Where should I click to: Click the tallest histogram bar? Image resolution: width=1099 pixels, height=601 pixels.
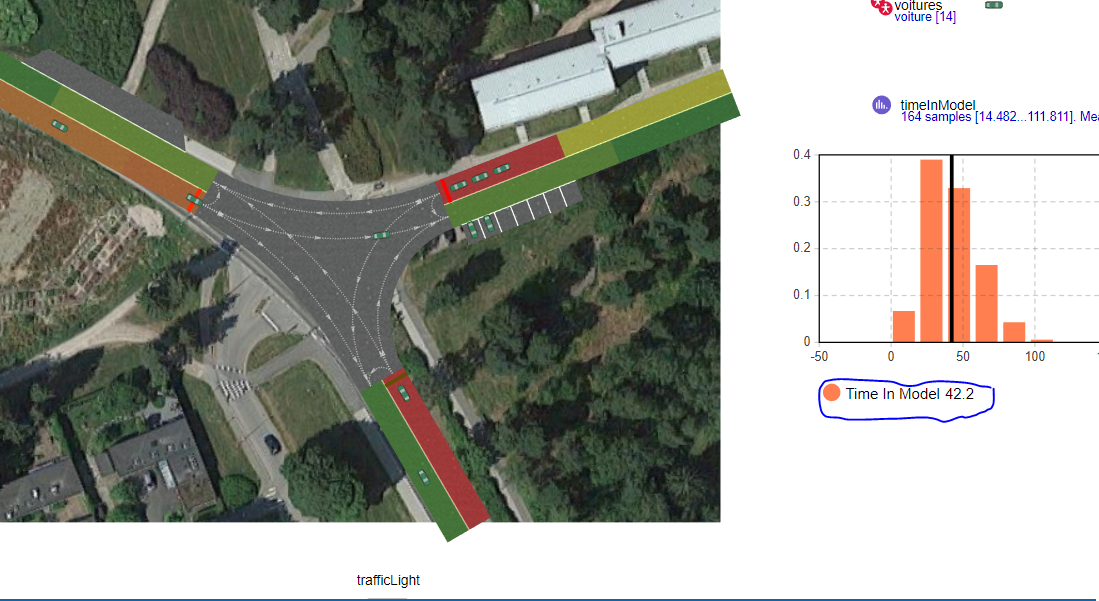[x=931, y=251]
